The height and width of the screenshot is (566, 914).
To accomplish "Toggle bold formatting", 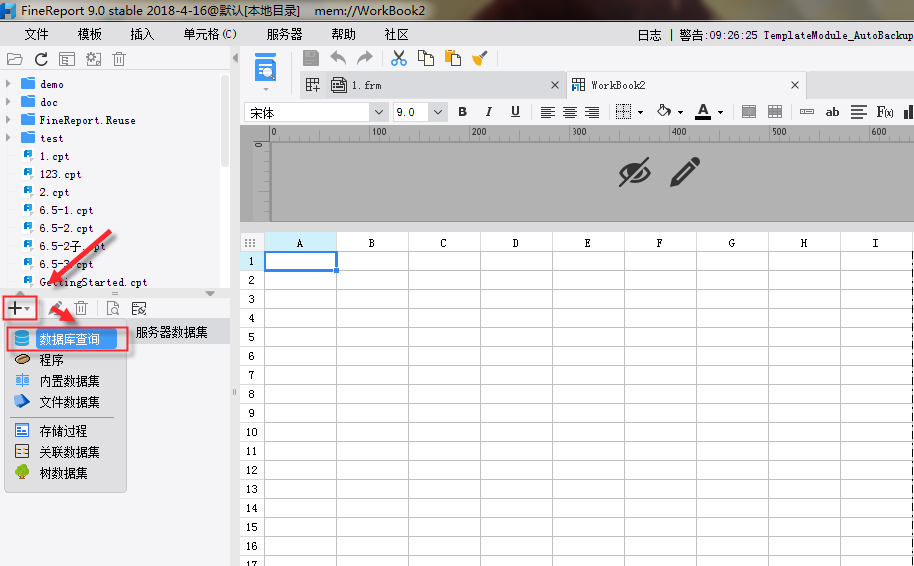I will pos(462,112).
